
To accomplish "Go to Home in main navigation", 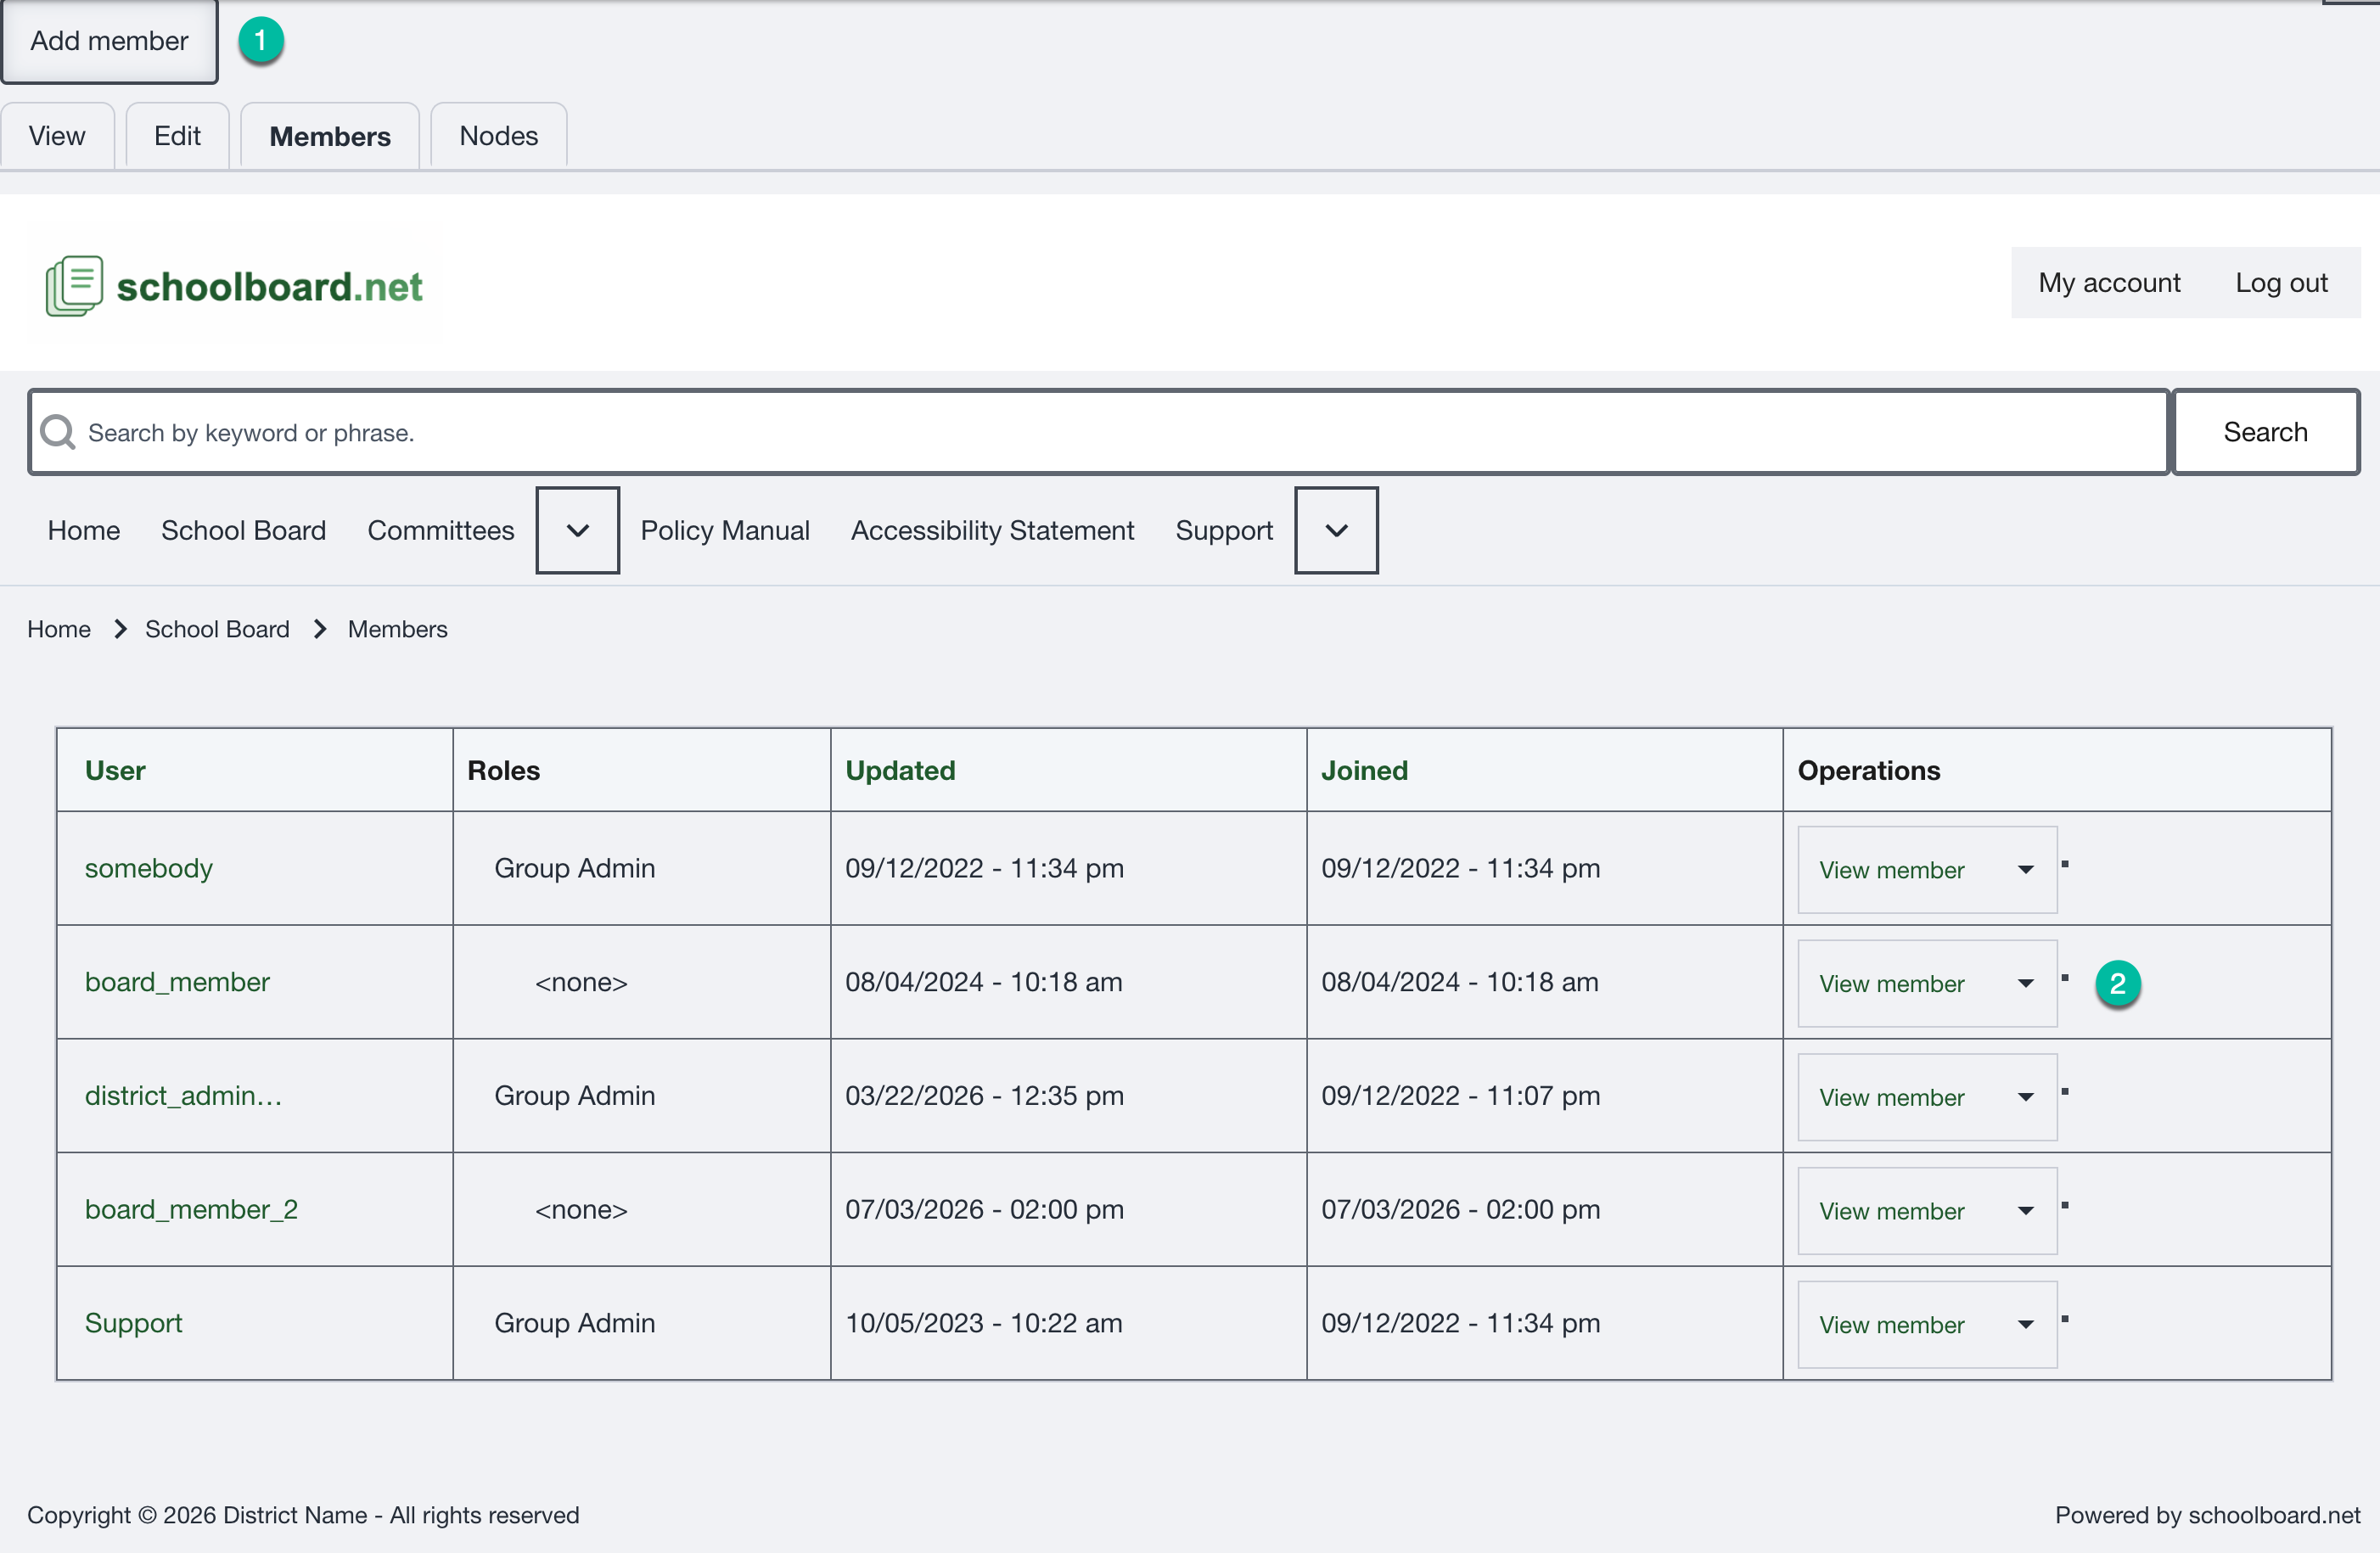I will tap(84, 530).
